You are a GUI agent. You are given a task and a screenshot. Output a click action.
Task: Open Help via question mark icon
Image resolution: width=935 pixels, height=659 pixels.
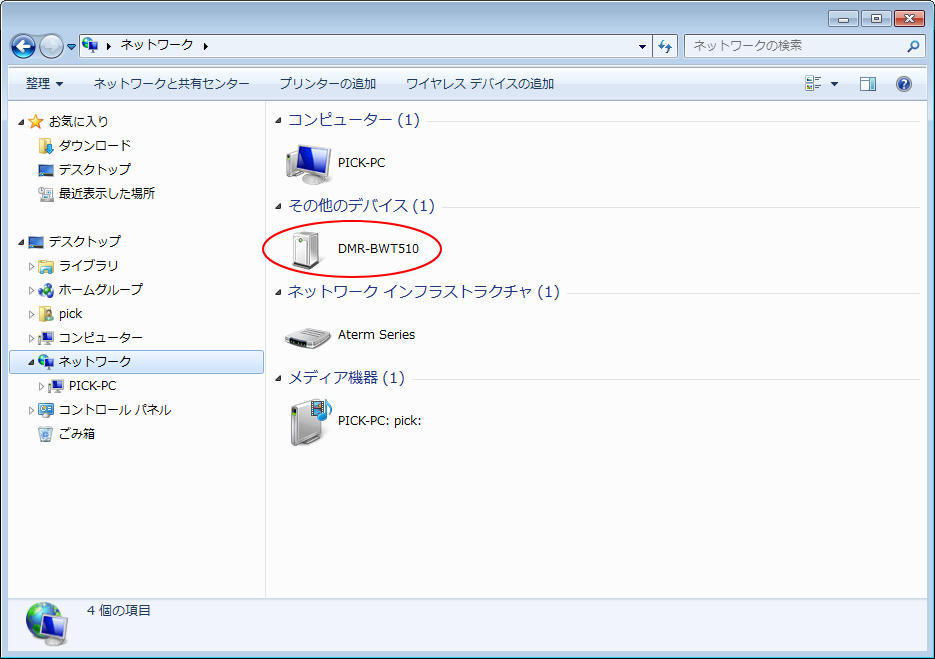(x=903, y=84)
